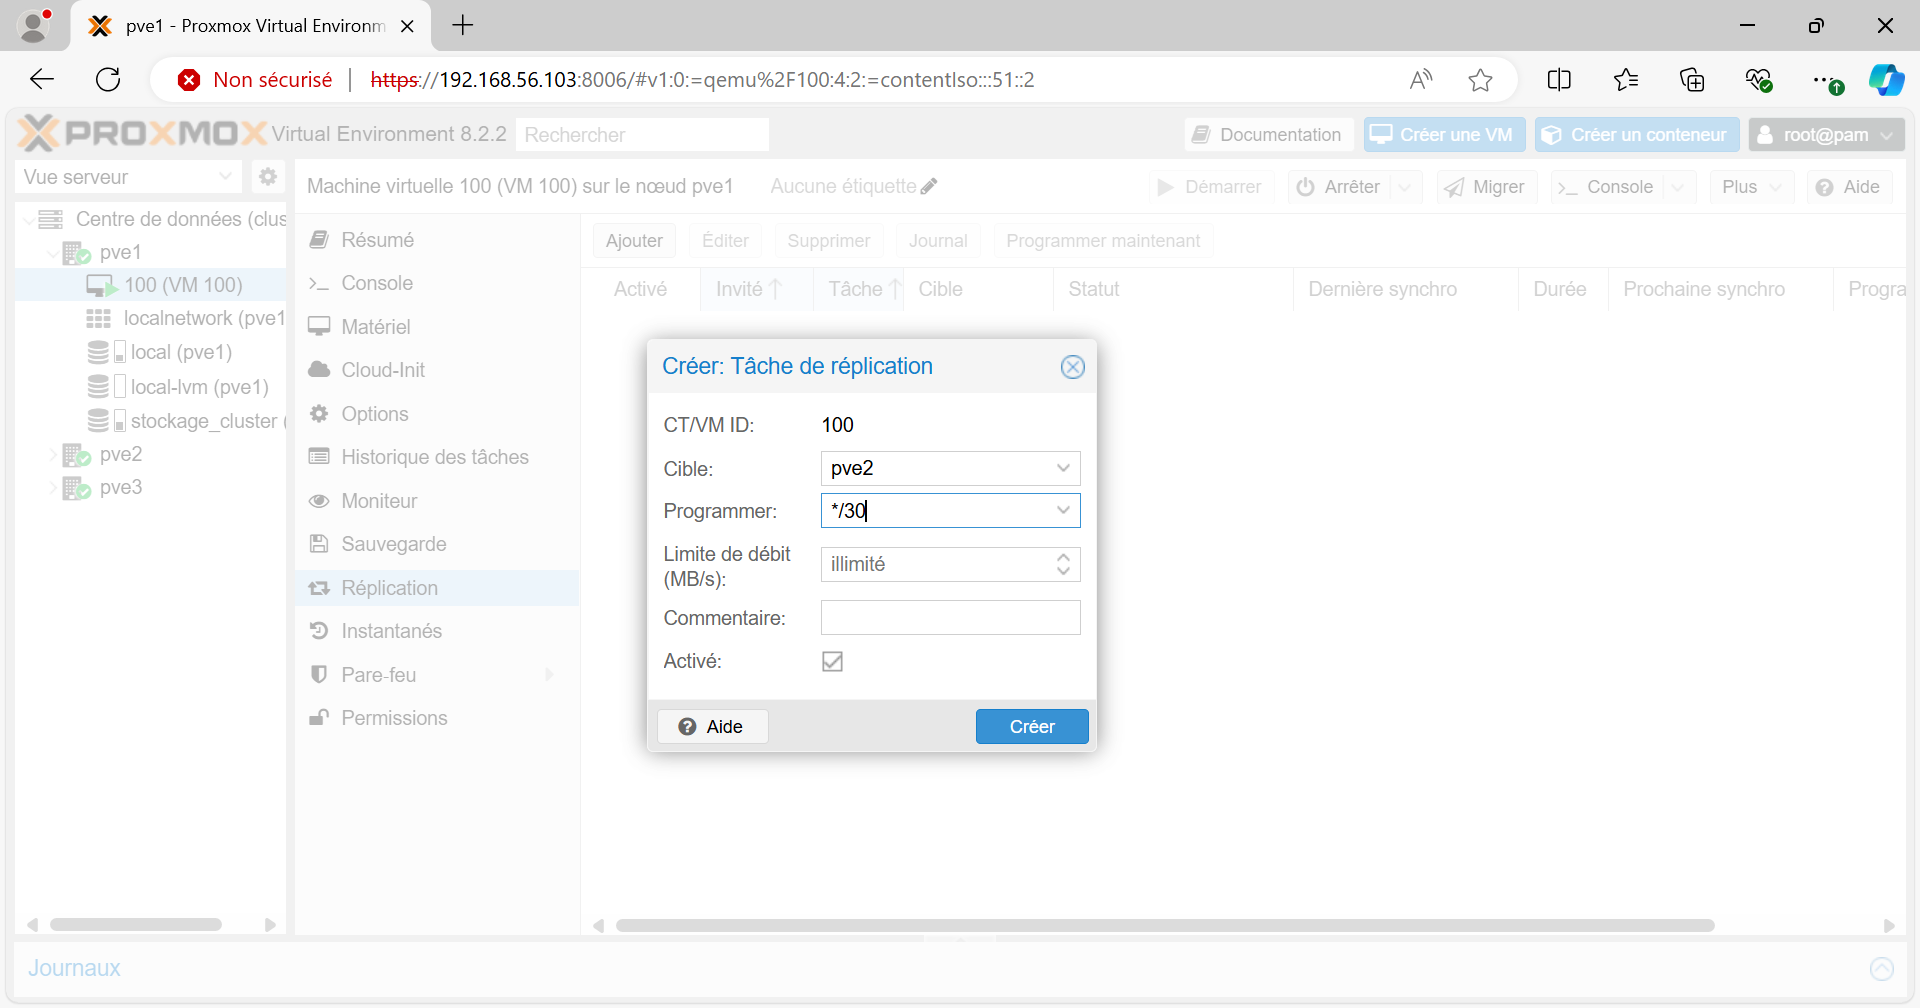Click the Proxmox logo
The image size is (1920, 1008).
click(143, 133)
